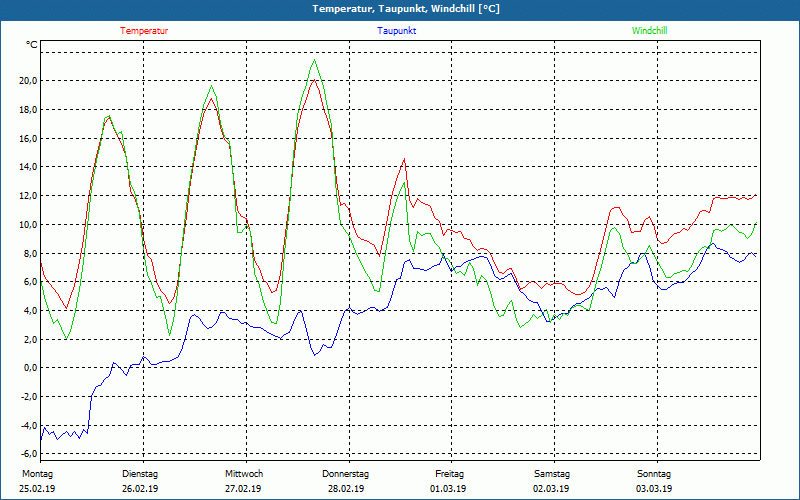The height and width of the screenshot is (500, 800).
Task: Click the Mittwoch day label
Action: (x=244, y=474)
